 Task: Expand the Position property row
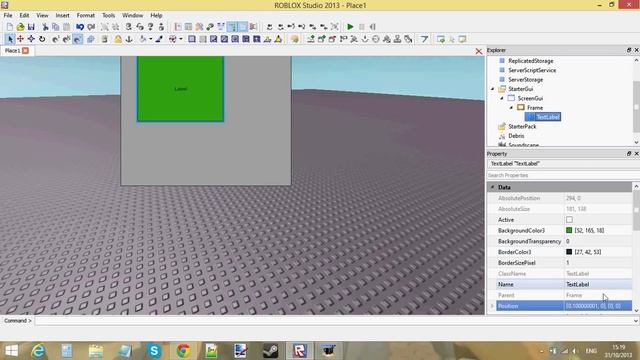[x=492, y=306]
